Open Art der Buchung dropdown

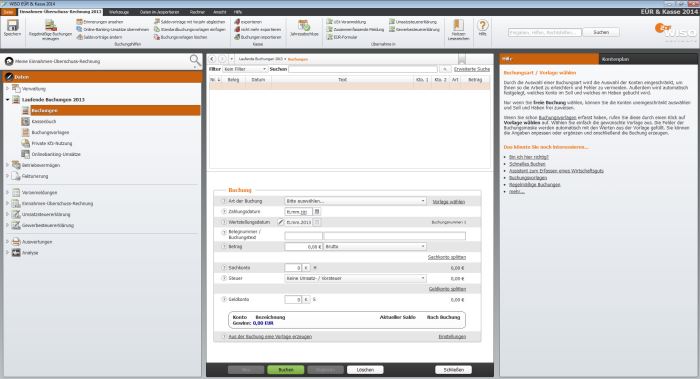tap(355, 201)
